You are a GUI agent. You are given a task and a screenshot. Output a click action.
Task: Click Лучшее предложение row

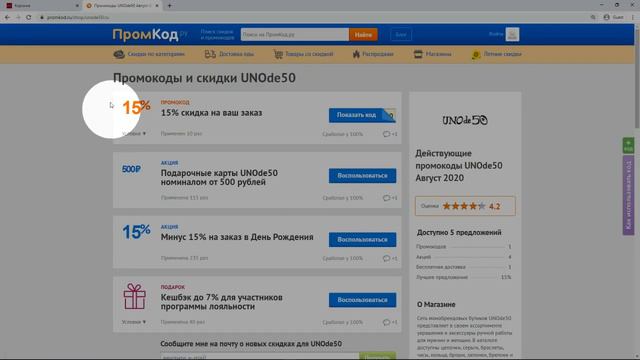(463, 277)
